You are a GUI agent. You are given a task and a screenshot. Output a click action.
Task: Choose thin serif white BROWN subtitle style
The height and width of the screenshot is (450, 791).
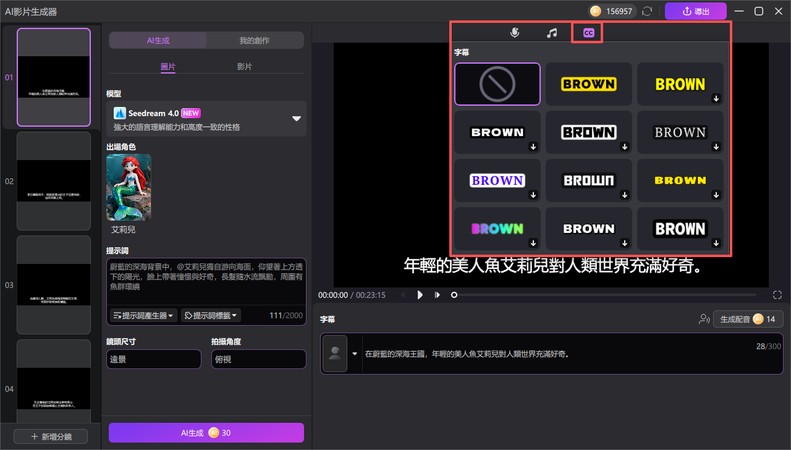(x=680, y=132)
